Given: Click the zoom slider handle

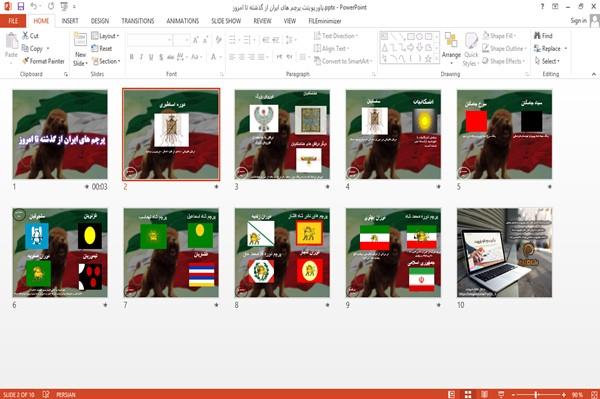Looking at the screenshot, I should coord(536,394).
